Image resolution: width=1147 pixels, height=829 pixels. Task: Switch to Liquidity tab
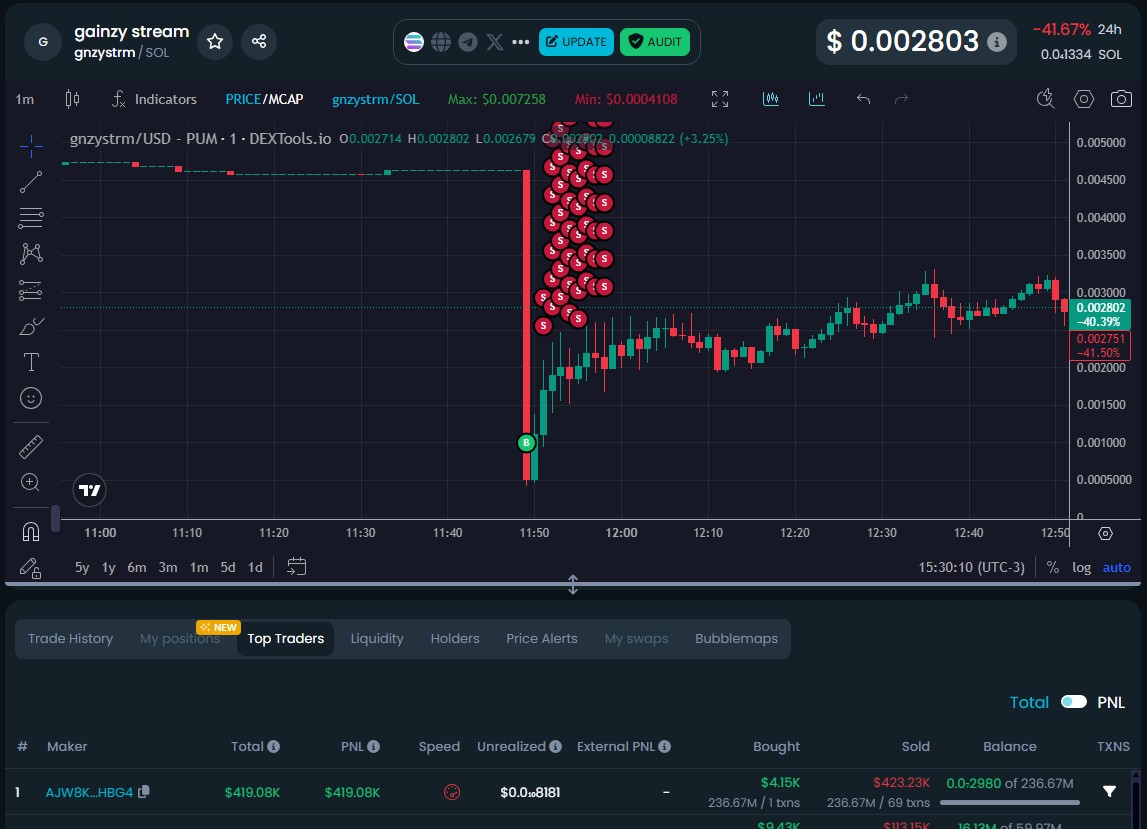[x=377, y=639]
